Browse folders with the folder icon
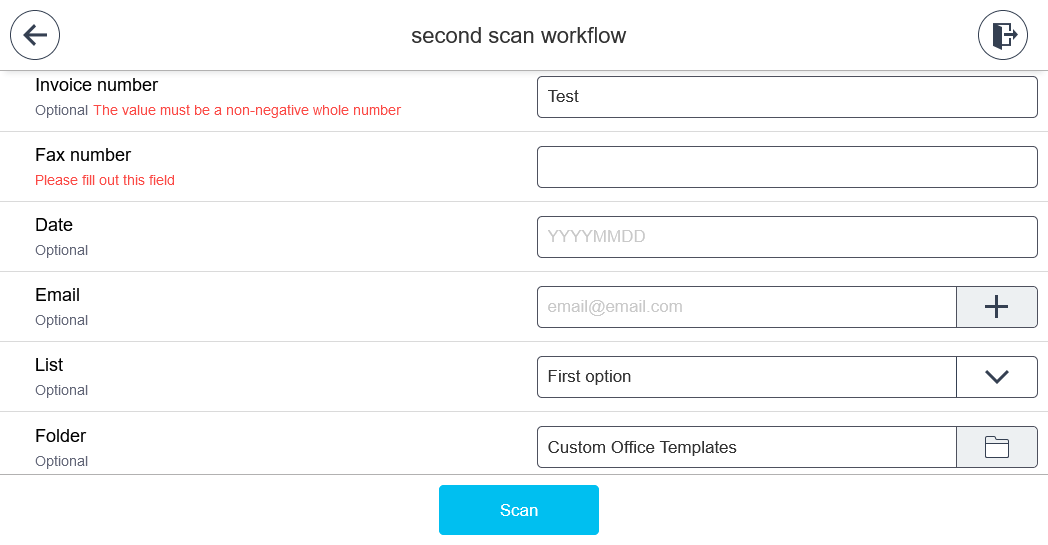 (x=996, y=447)
